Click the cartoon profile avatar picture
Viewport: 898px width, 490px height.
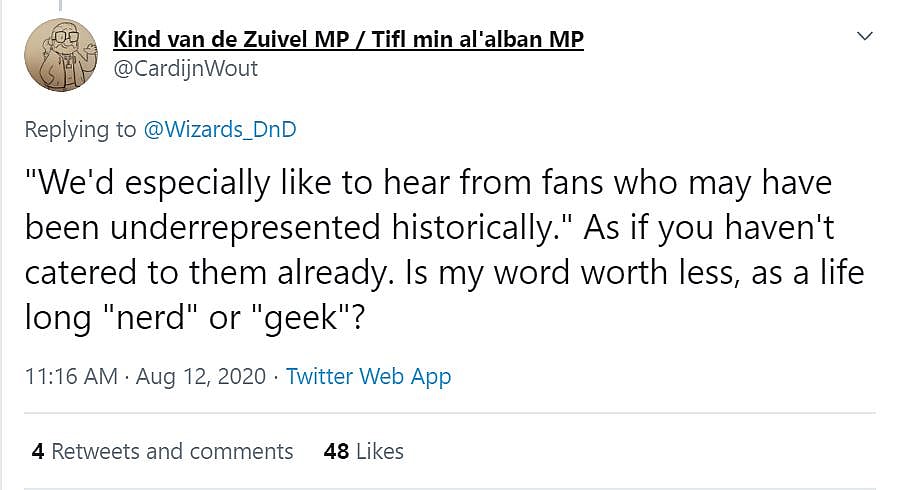pos(61,54)
